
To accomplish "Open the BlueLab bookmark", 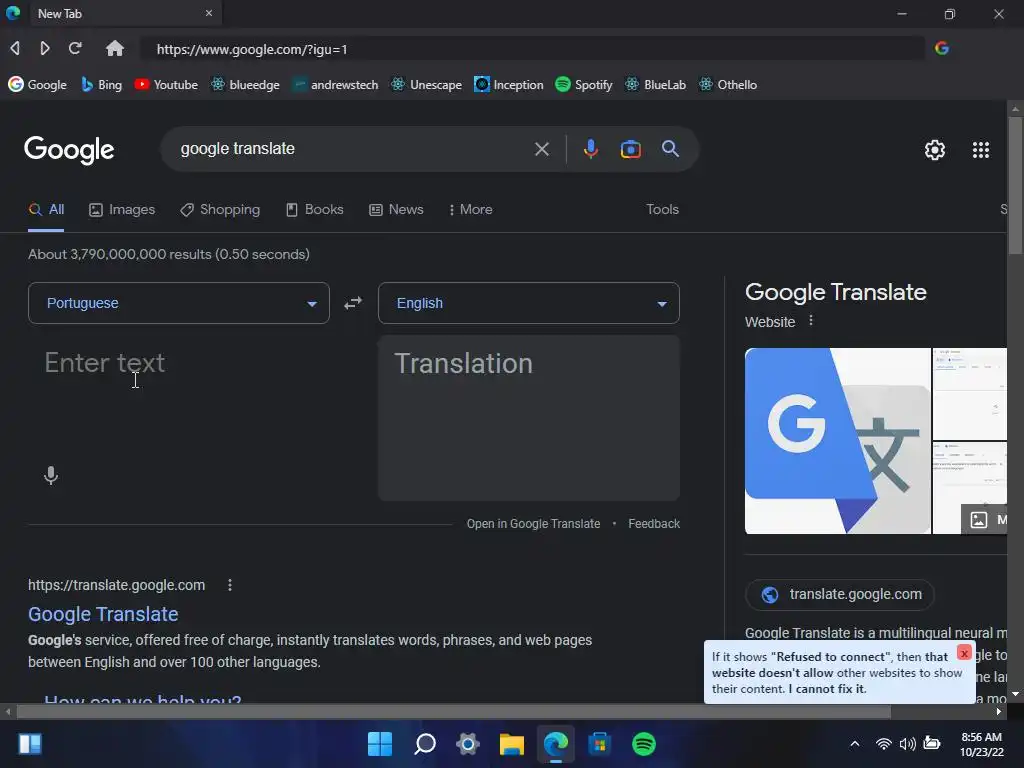I will tap(655, 85).
